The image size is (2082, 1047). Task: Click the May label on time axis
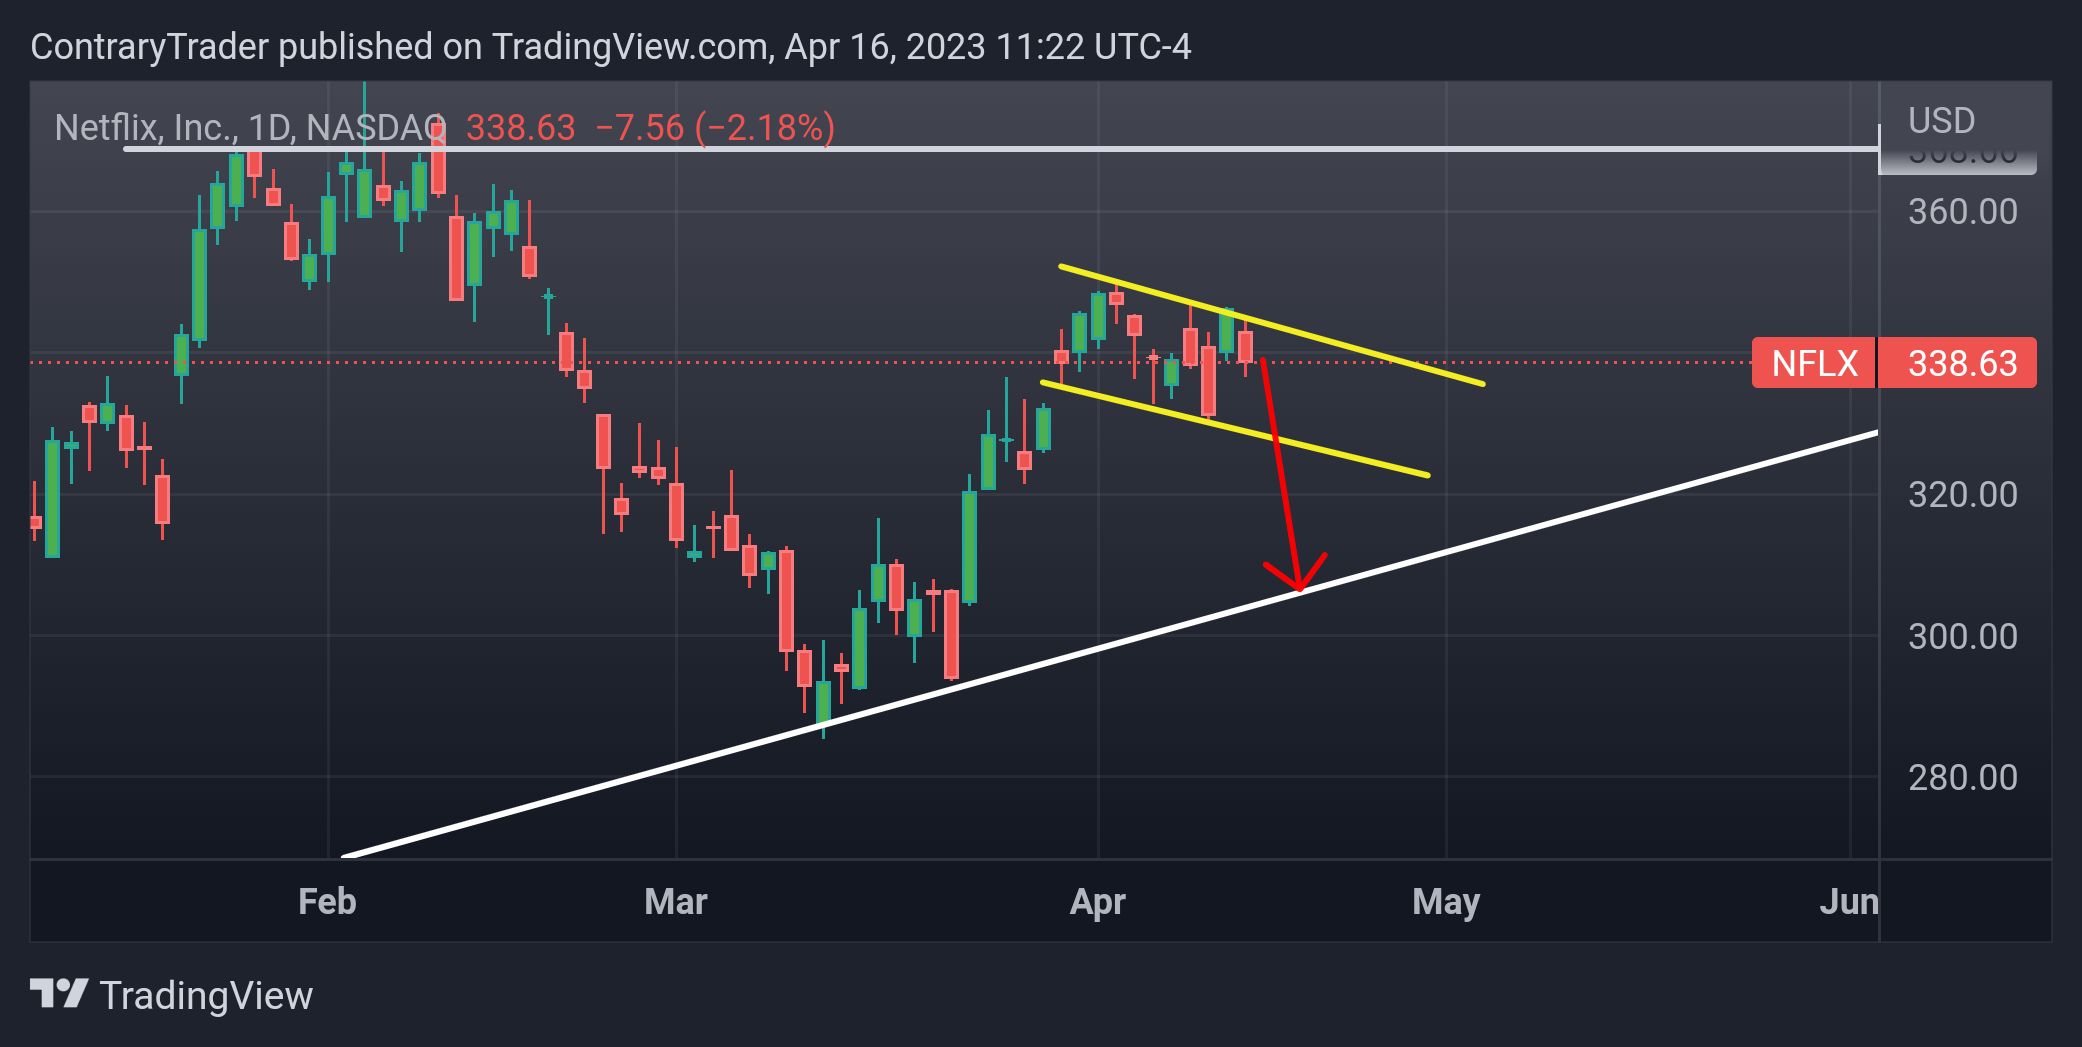click(x=1446, y=902)
